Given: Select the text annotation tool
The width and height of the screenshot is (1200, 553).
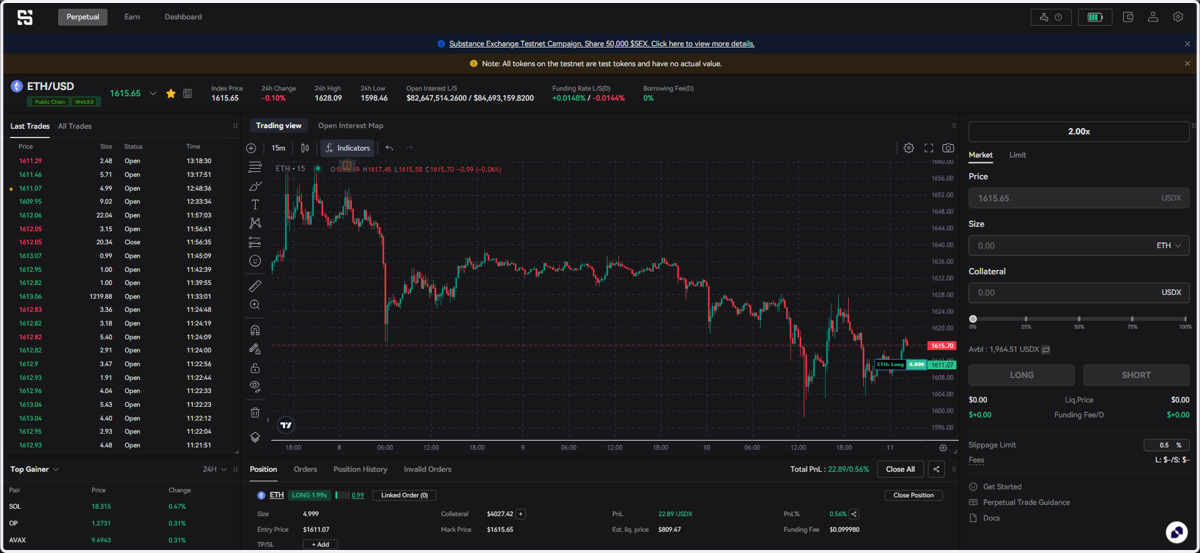Looking at the screenshot, I should pyautogui.click(x=255, y=204).
